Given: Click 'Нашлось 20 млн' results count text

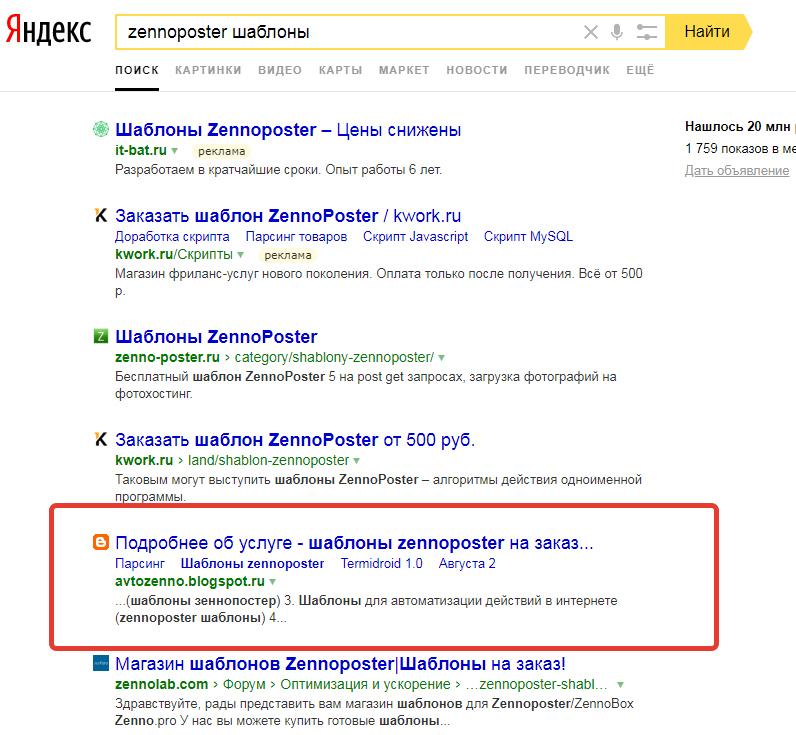Looking at the screenshot, I should click(738, 126).
